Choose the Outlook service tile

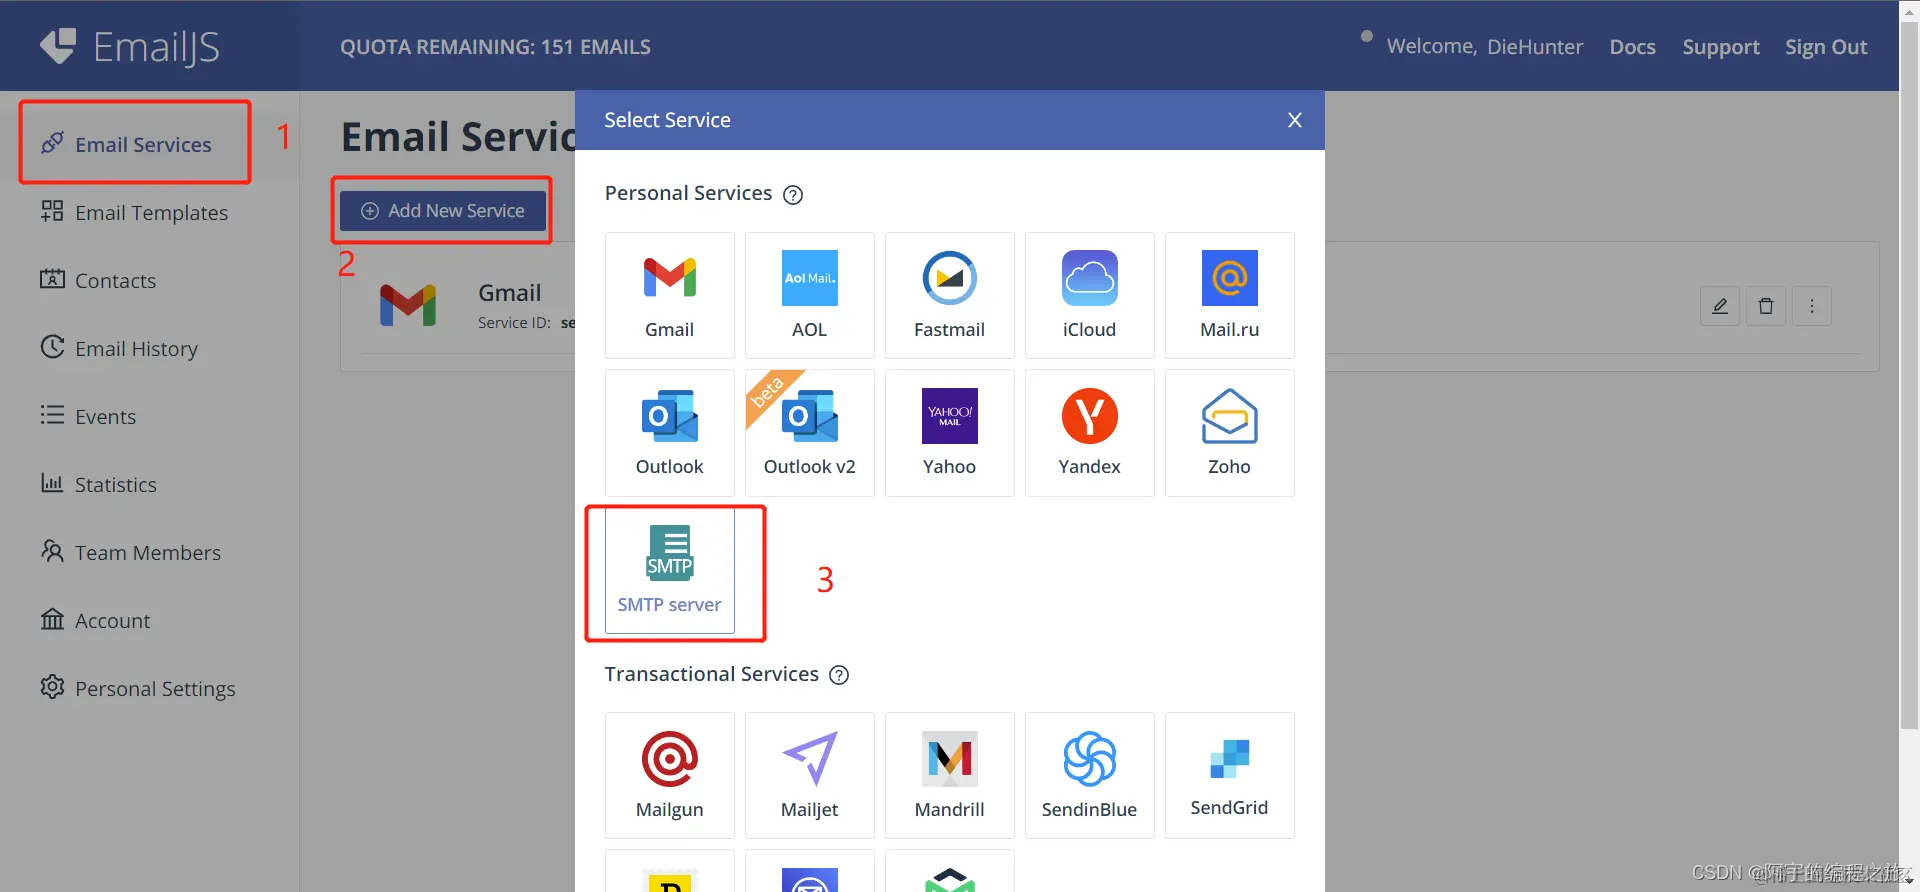coord(669,432)
